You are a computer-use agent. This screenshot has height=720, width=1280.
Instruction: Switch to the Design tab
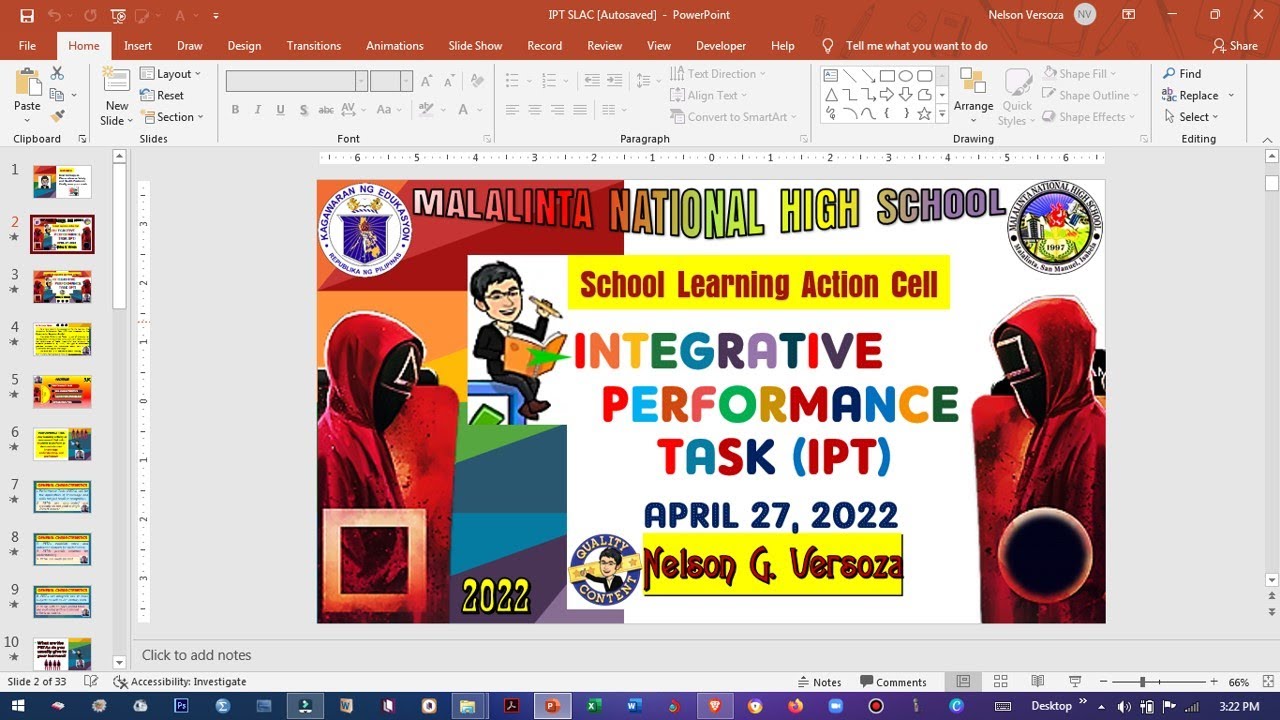(x=244, y=46)
